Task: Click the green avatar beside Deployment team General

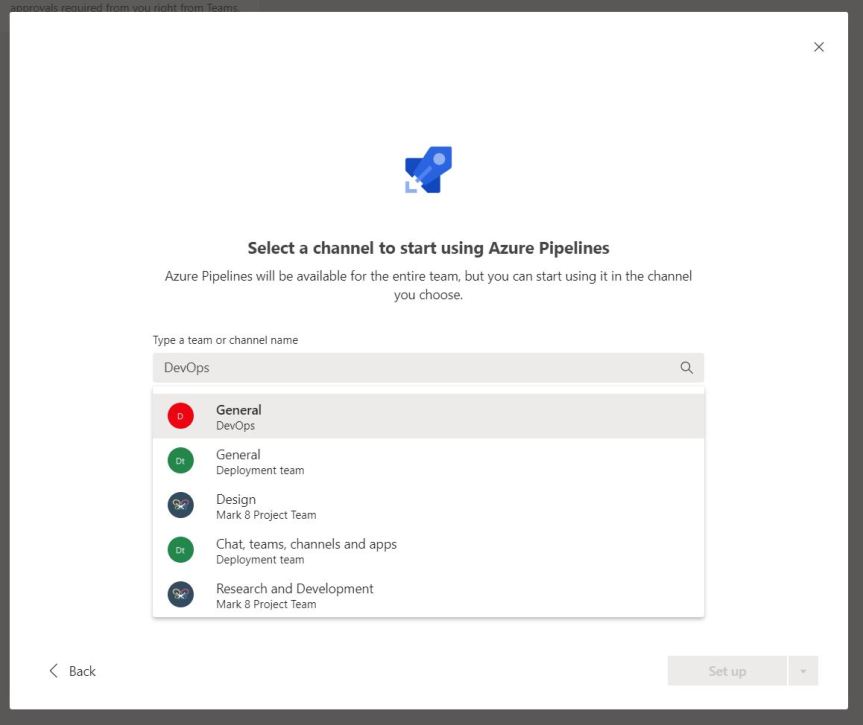Action: (x=180, y=461)
